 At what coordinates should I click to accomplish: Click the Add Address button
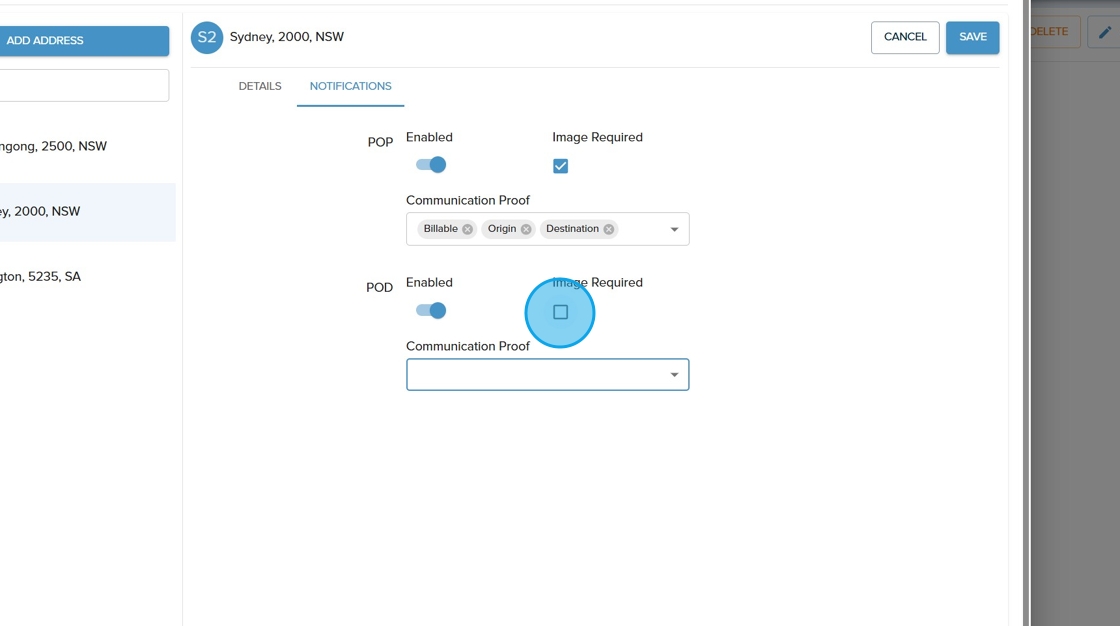pos(80,41)
